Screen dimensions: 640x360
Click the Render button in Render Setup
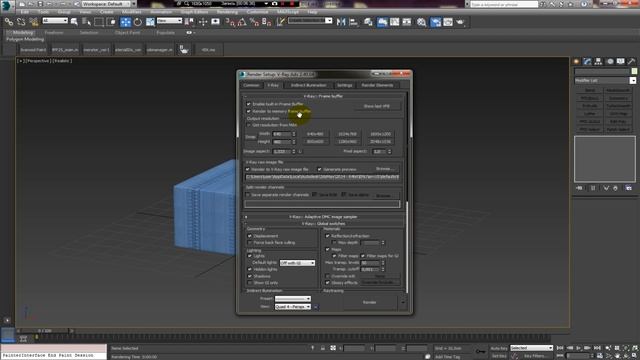[x=369, y=302]
